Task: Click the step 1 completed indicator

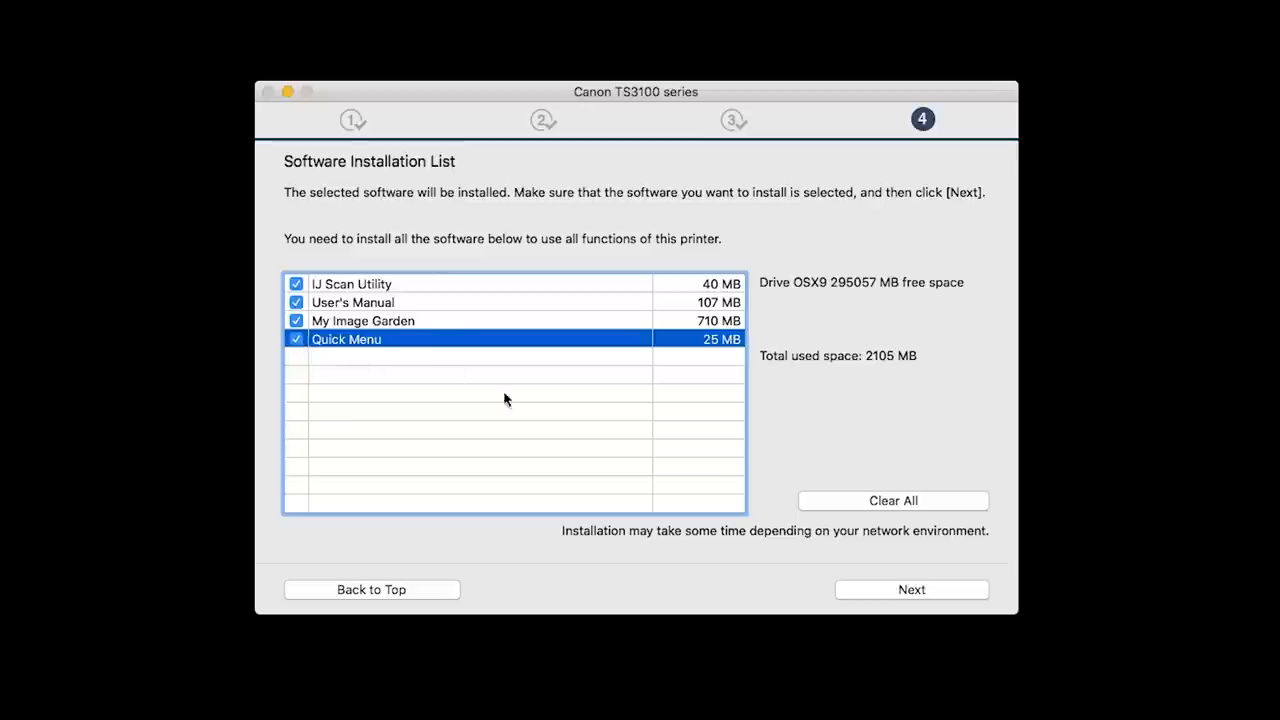Action: [353, 120]
